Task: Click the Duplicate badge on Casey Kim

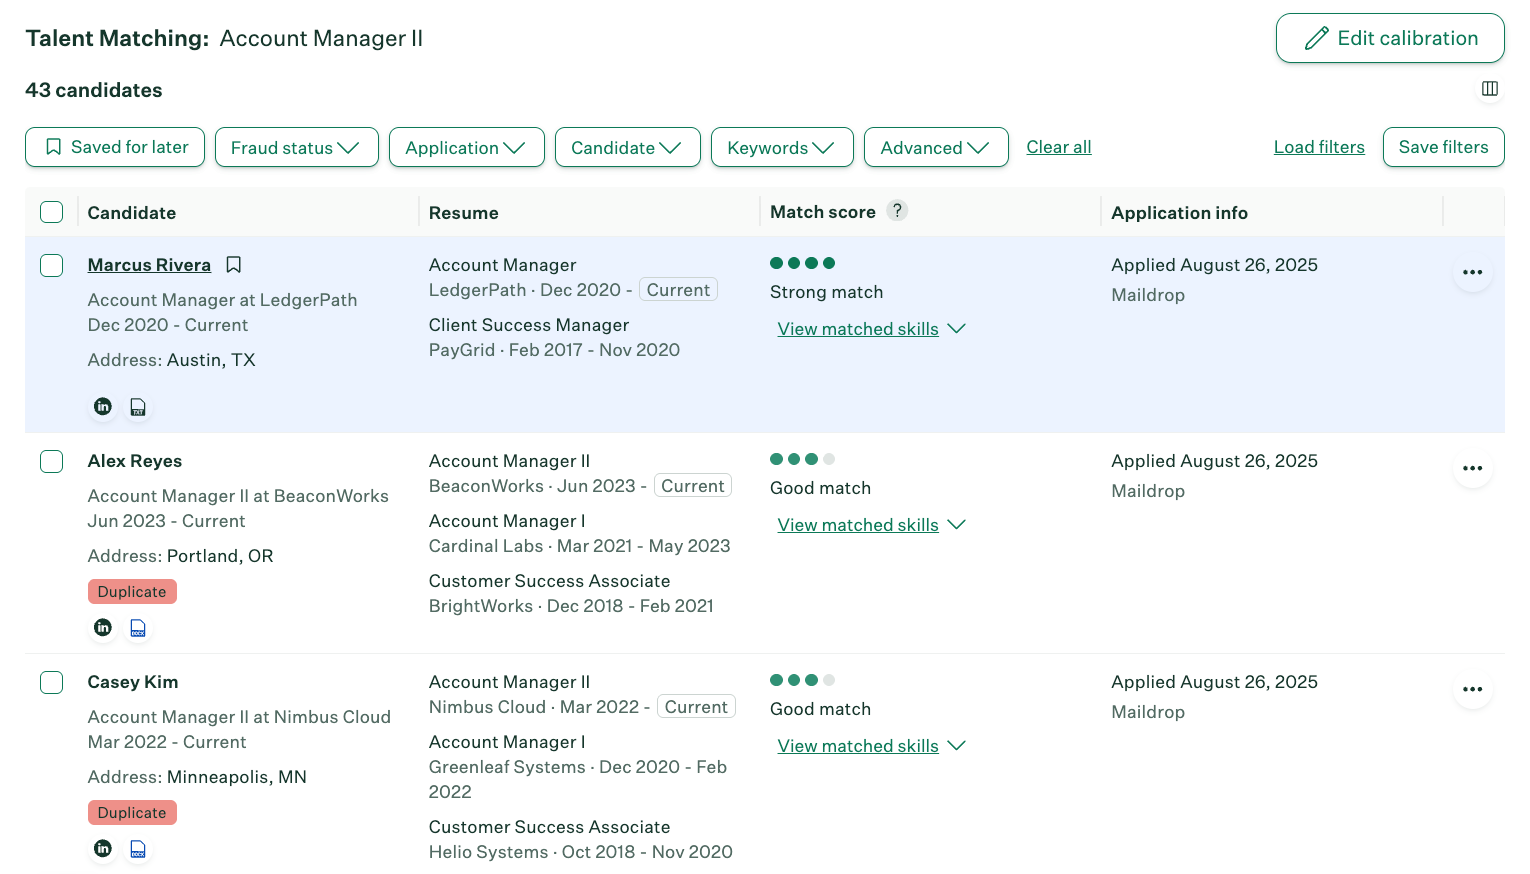Action: [132, 812]
